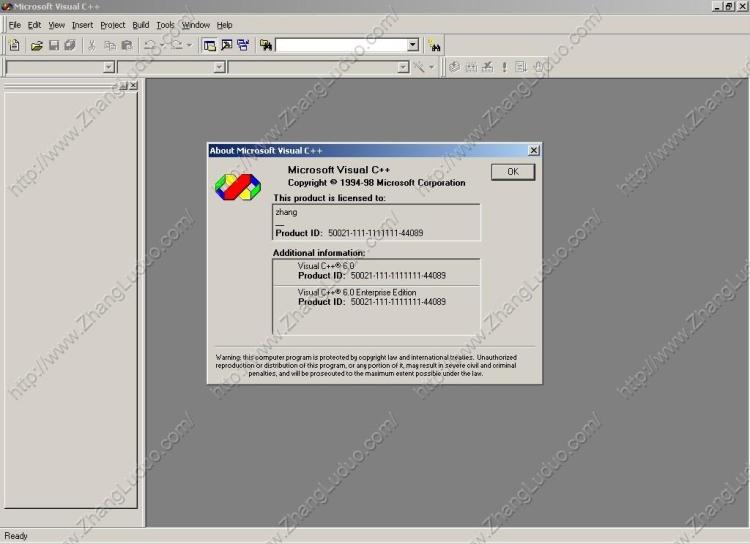Click the Go debug icon

tap(521, 67)
